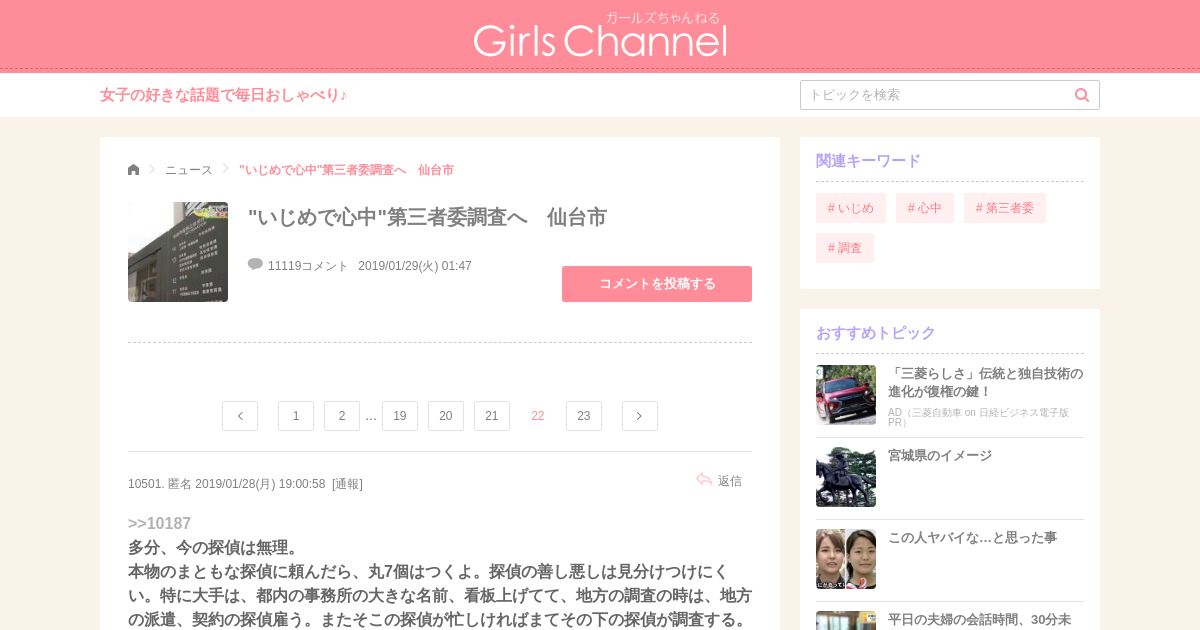Image resolution: width=1200 pixels, height=630 pixels.
Task: Click the two women thumbnail
Action: 846,559
